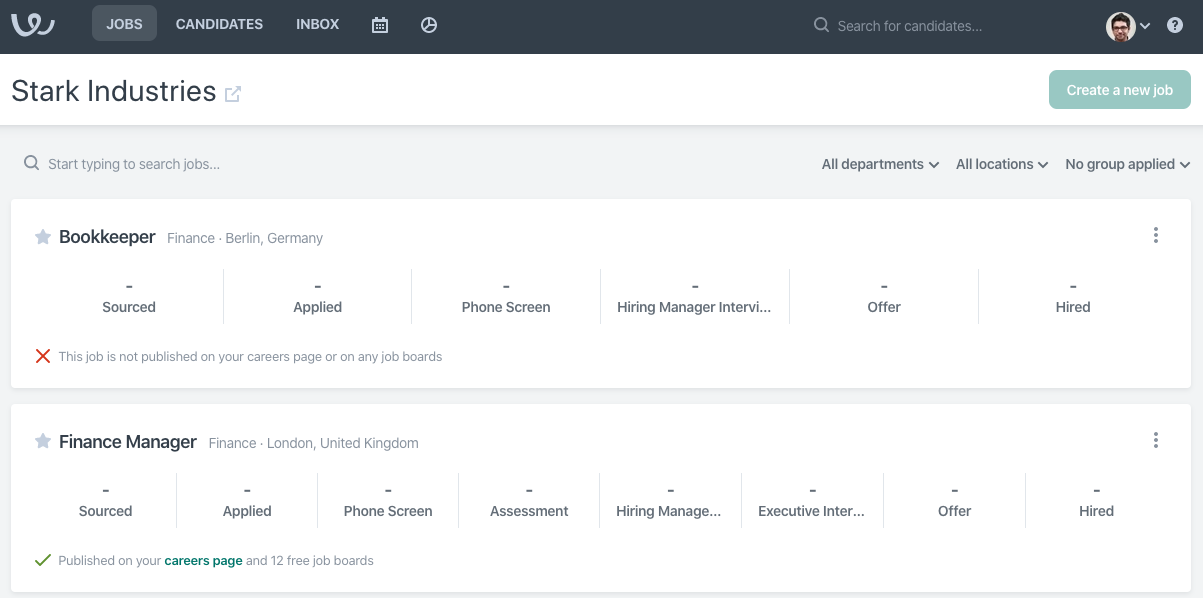Open Bookkeeper job options kebab menu
Image resolution: width=1203 pixels, height=598 pixels.
pos(1156,235)
